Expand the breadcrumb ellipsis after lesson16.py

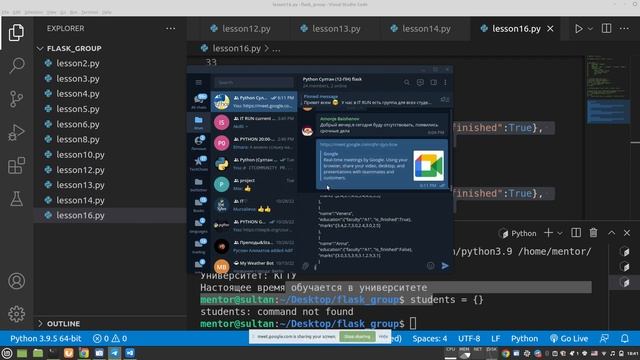pos(276,49)
